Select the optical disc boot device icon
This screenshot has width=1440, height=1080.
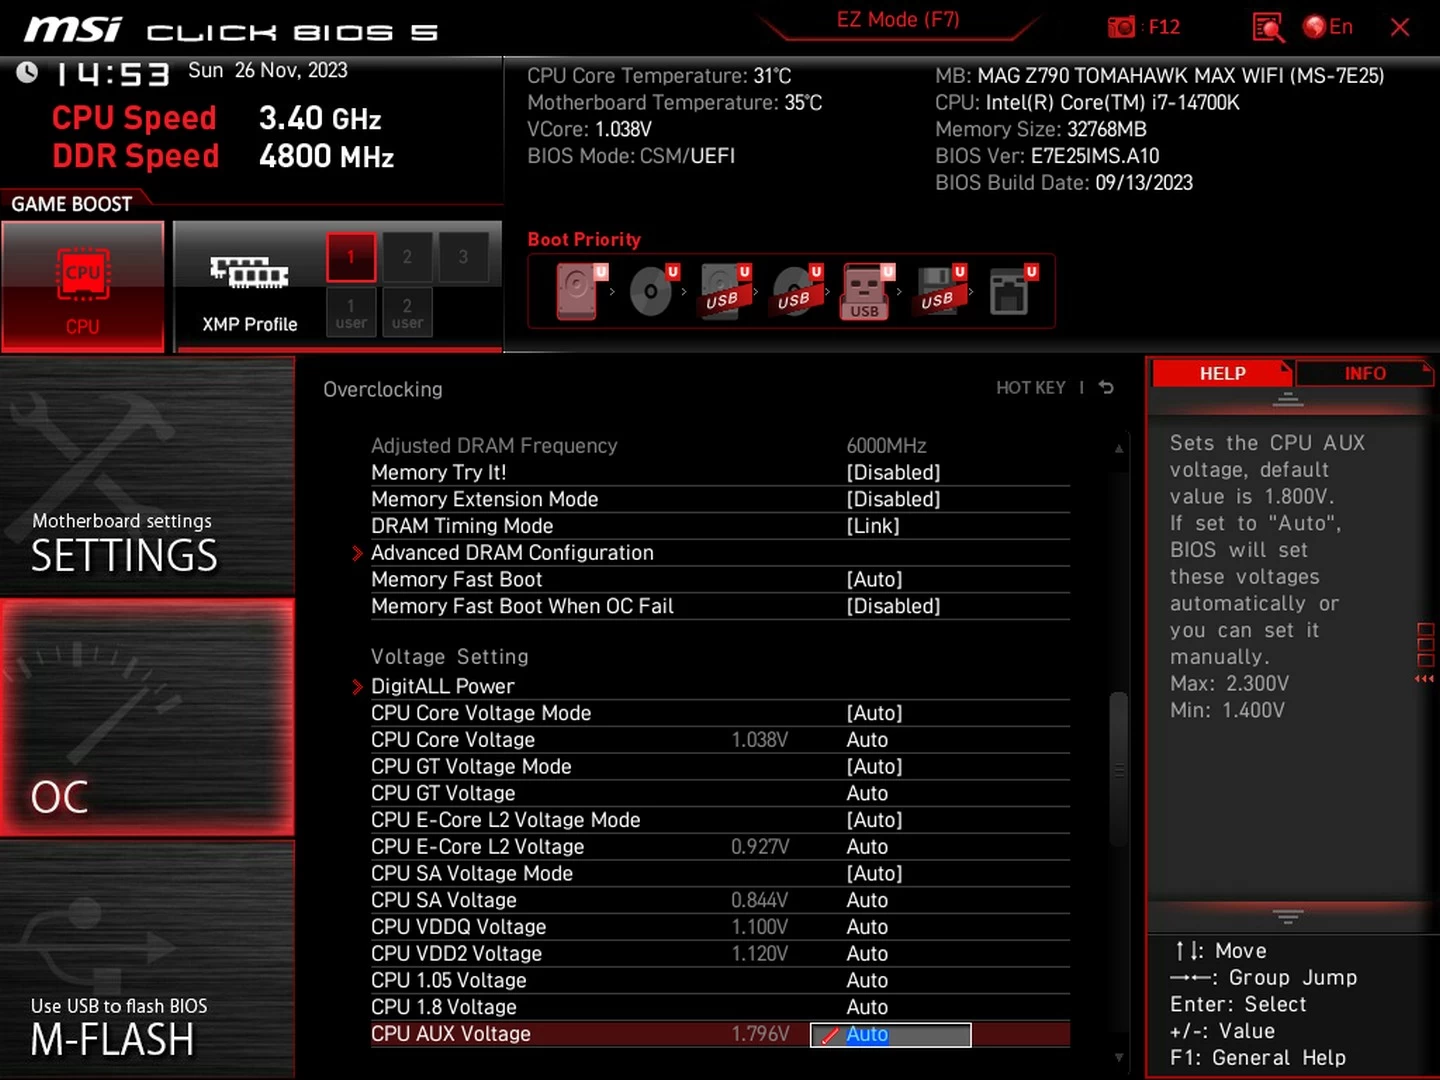(652, 291)
